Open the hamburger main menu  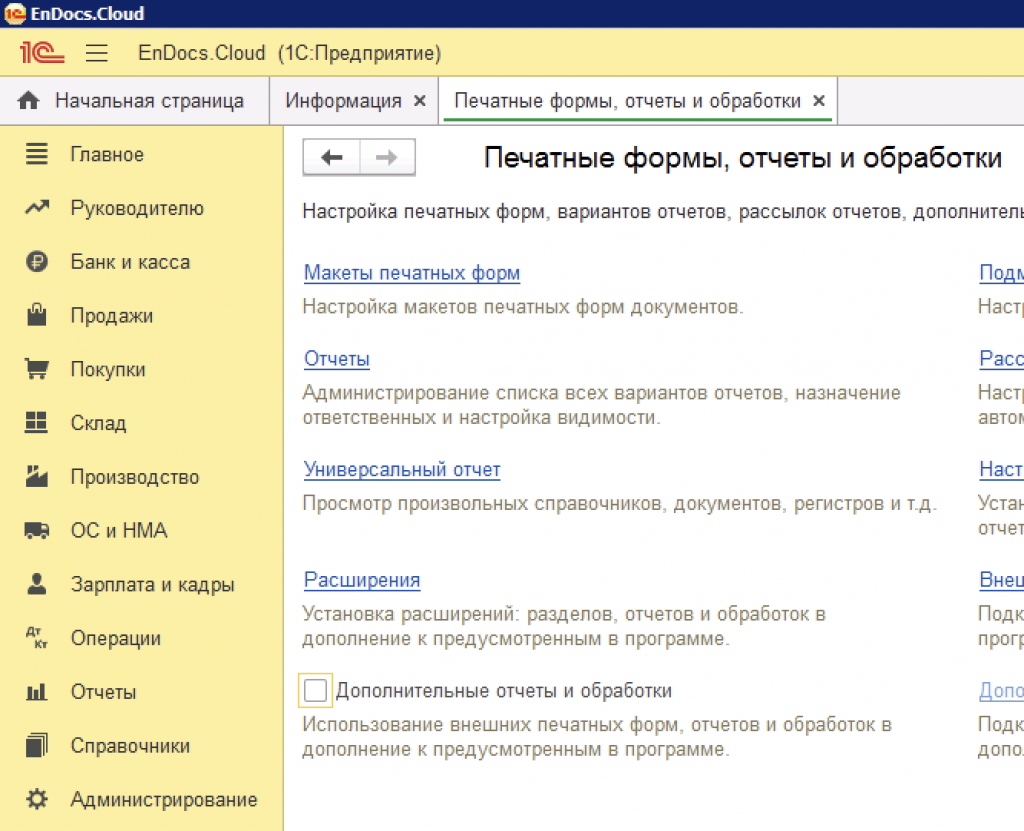coord(97,52)
